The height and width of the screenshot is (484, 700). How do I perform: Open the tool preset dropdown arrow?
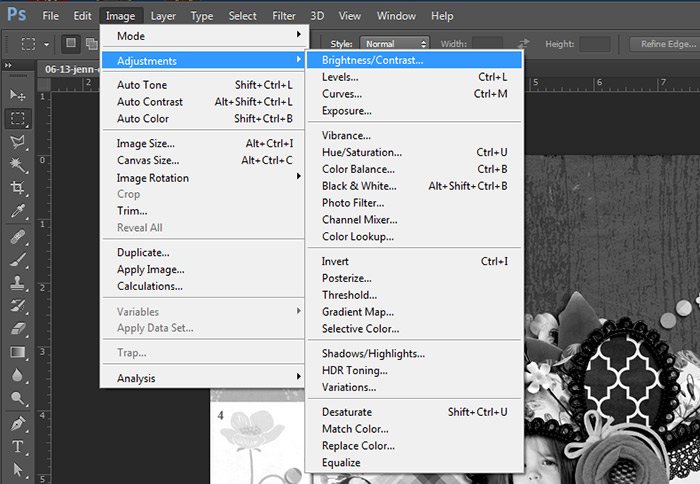point(46,44)
